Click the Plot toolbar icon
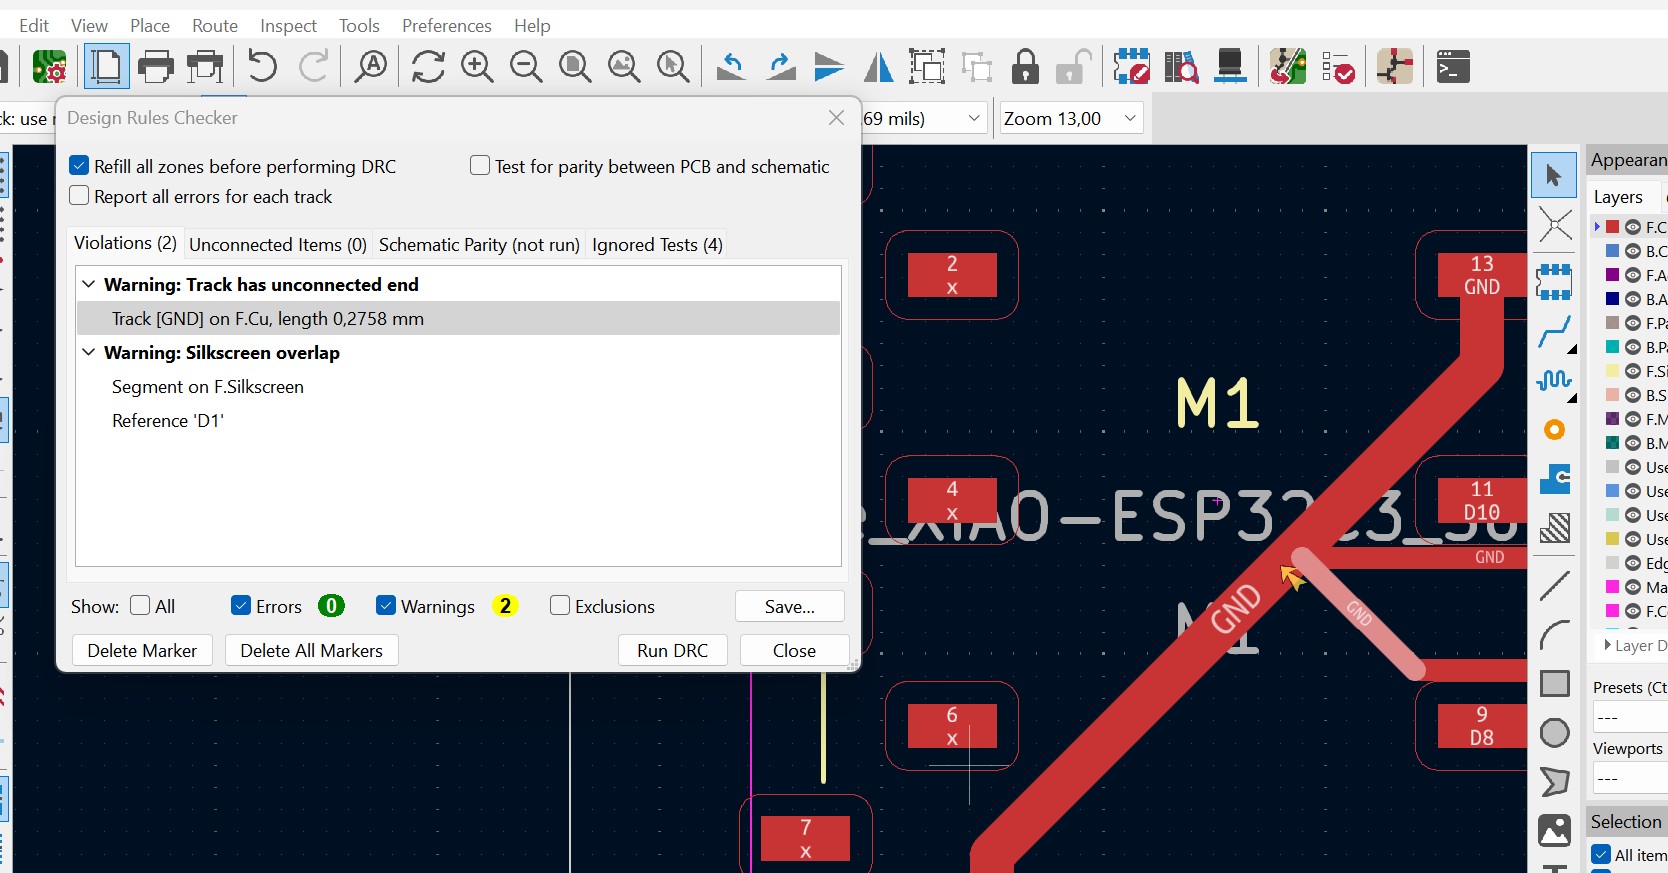 point(205,67)
